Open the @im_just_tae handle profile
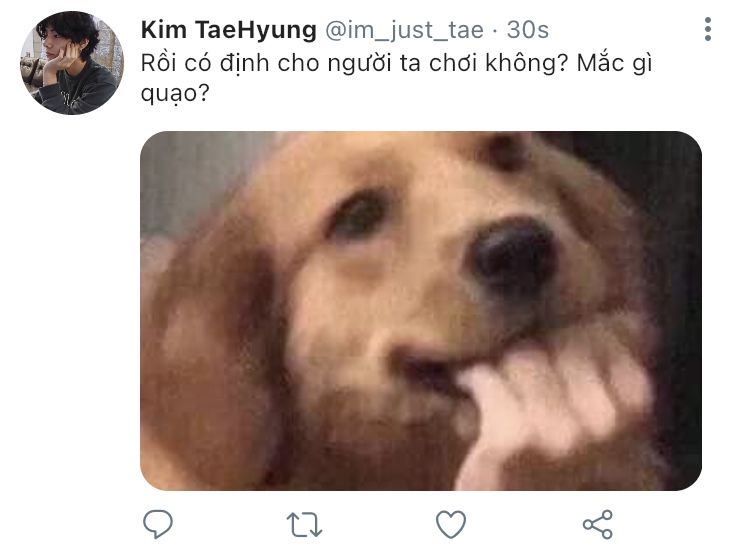 tap(405, 31)
